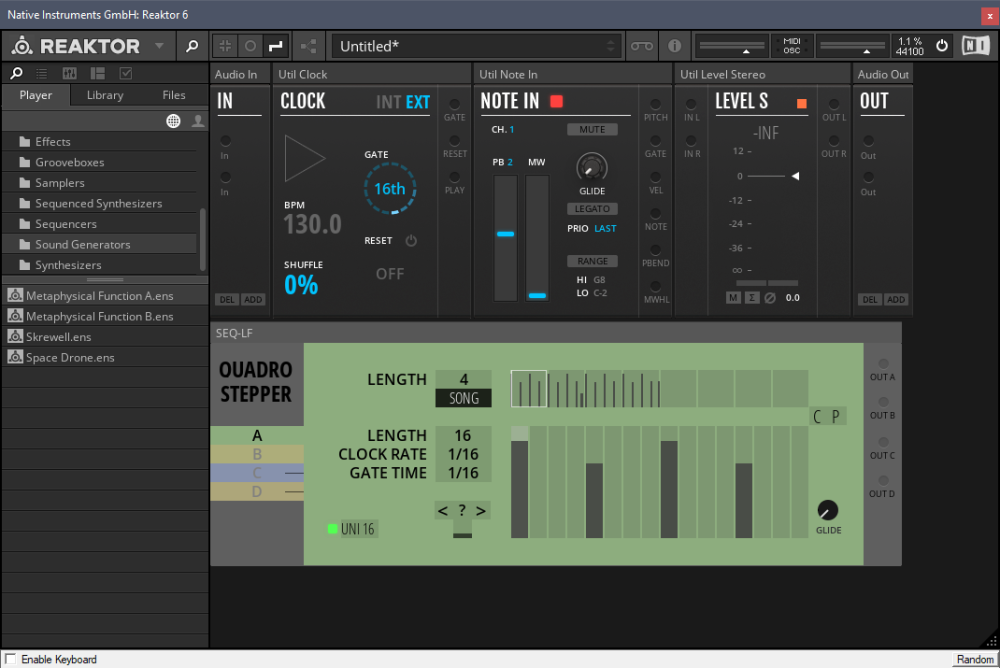This screenshot has height=668, width=1000.
Task: Toggle the panel layout icon in toolbar
Action: (x=225, y=46)
